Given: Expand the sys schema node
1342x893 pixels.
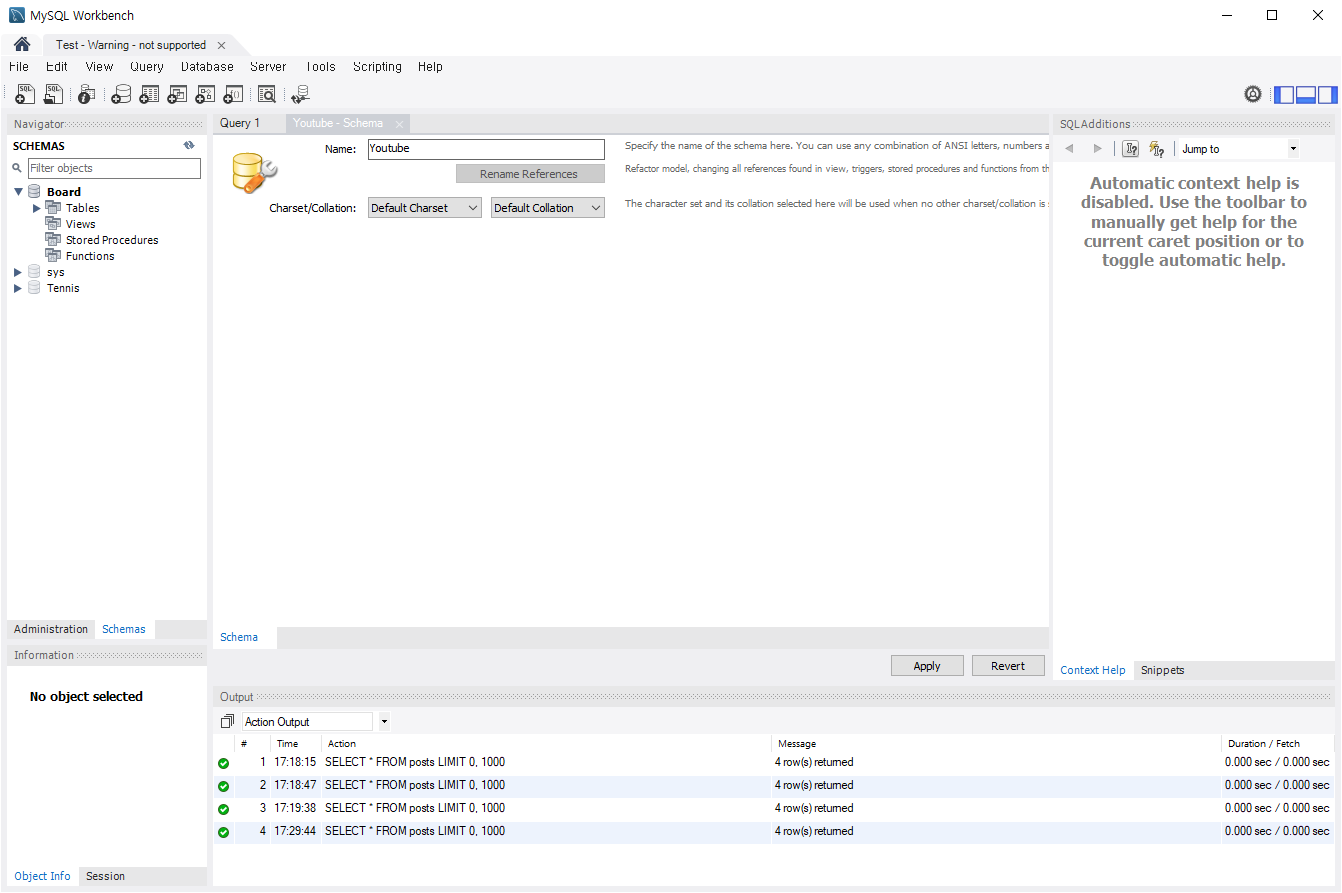Looking at the screenshot, I should pyautogui.click(x=18, y=272).
